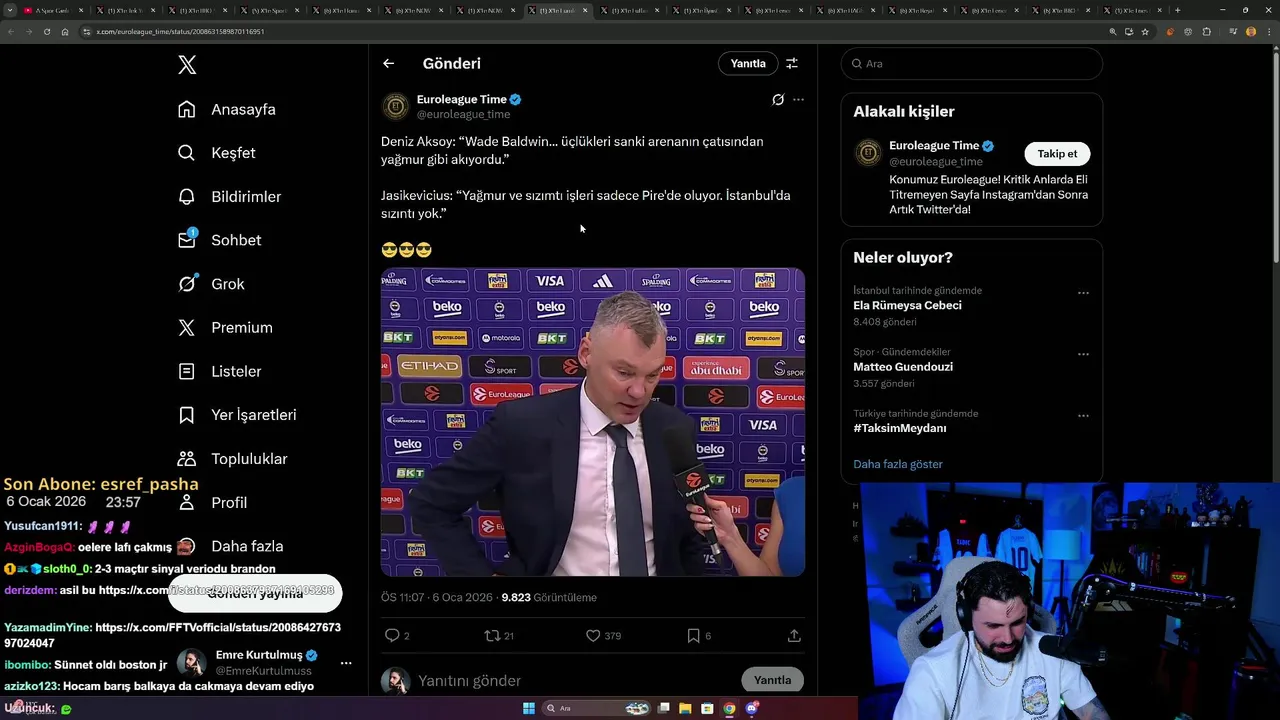1280x720 pixels.
Task: Click the Sohbet envelope icon
Action: [187, 240]
